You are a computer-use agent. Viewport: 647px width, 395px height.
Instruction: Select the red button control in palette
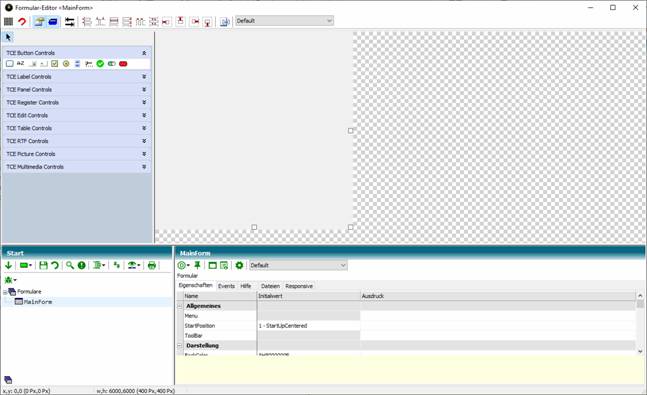click(123, 64)
